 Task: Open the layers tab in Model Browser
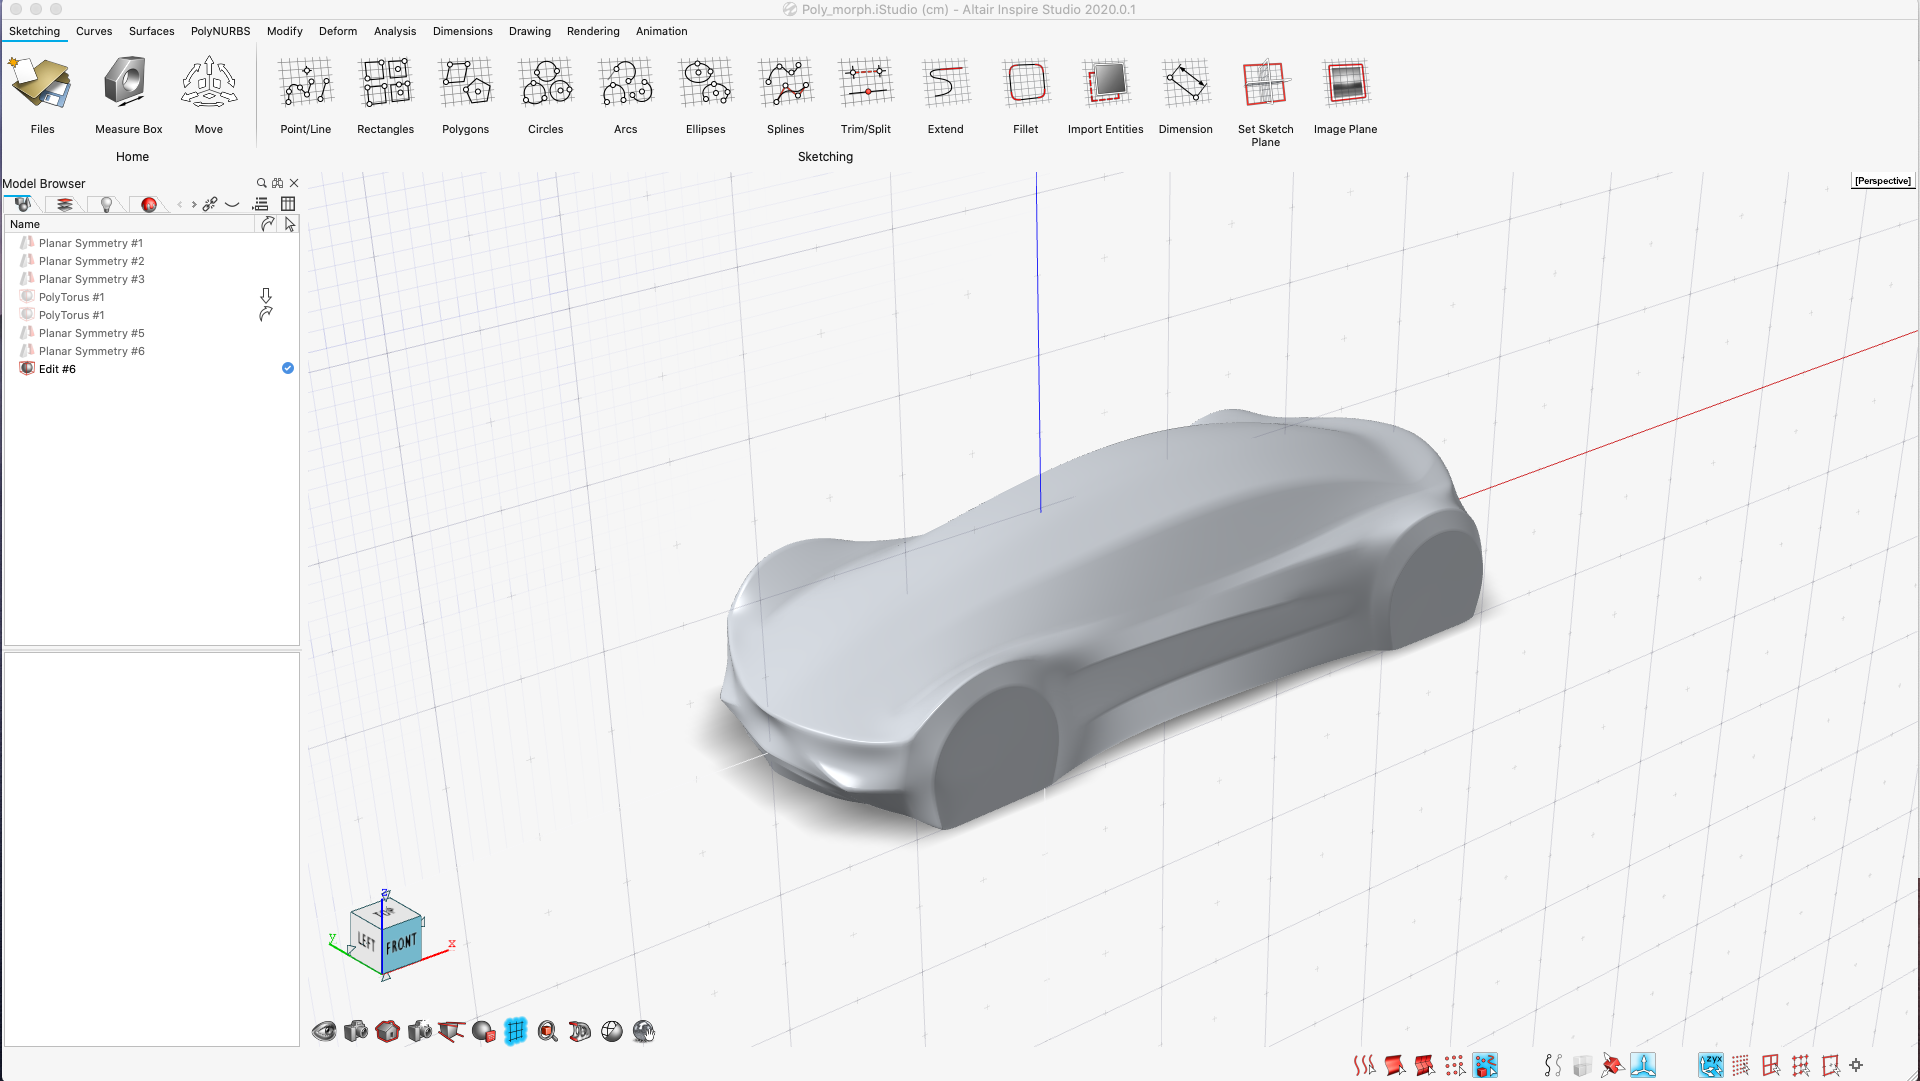coord(65,204)
